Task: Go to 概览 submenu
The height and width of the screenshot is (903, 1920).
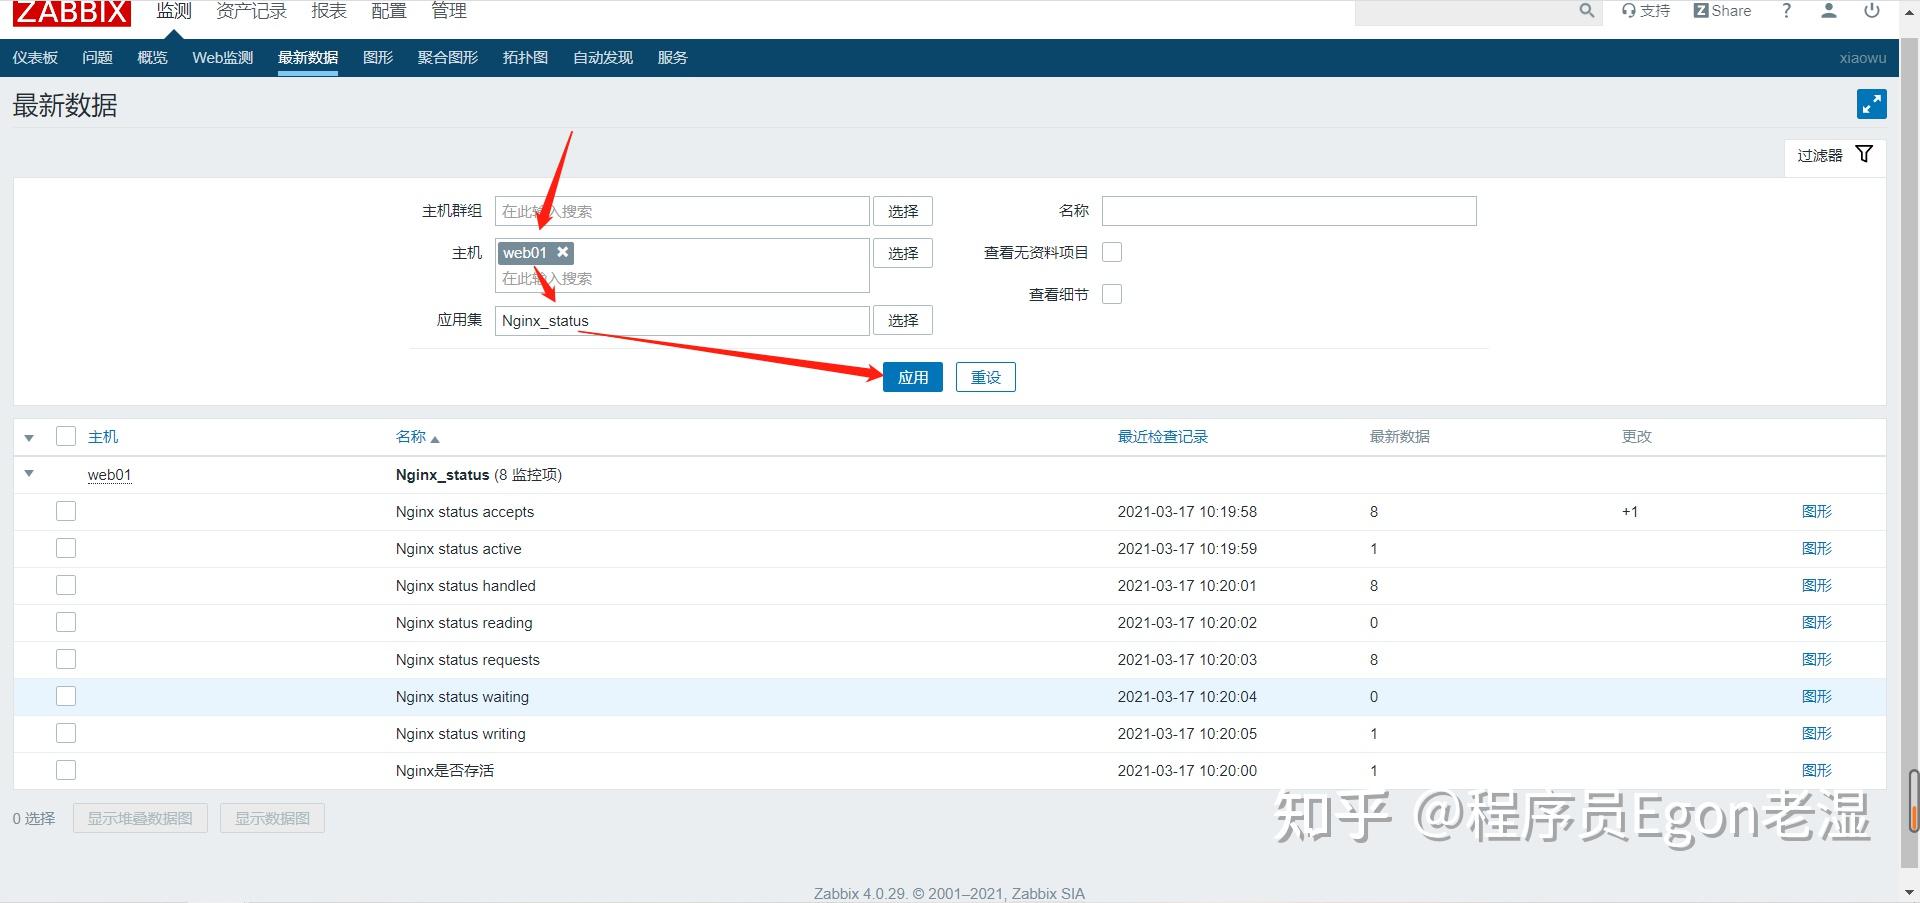Action: 153,58
